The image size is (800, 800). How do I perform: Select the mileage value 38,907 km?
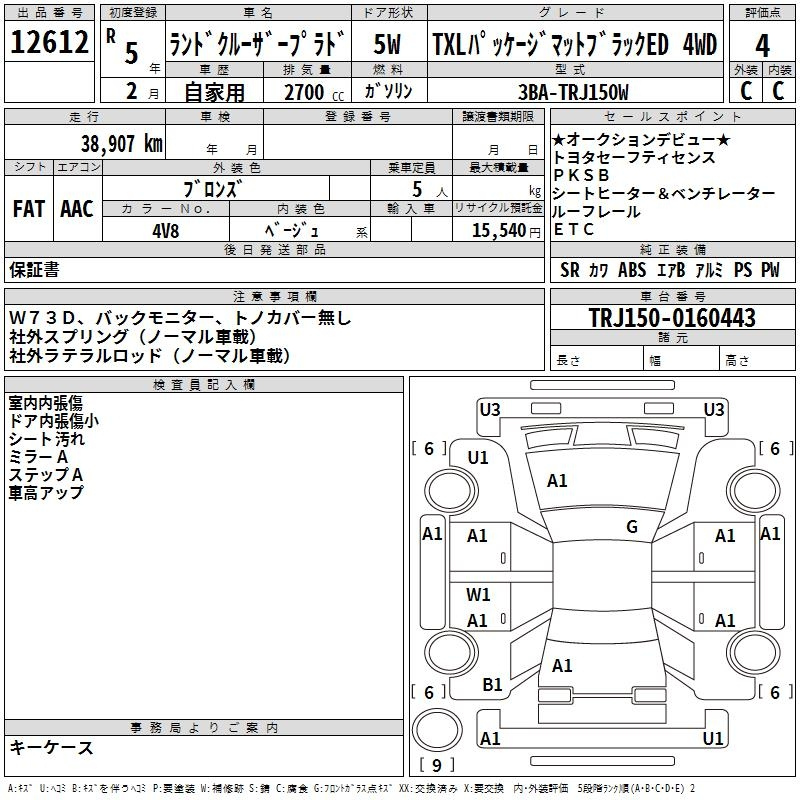coord(122,143)
